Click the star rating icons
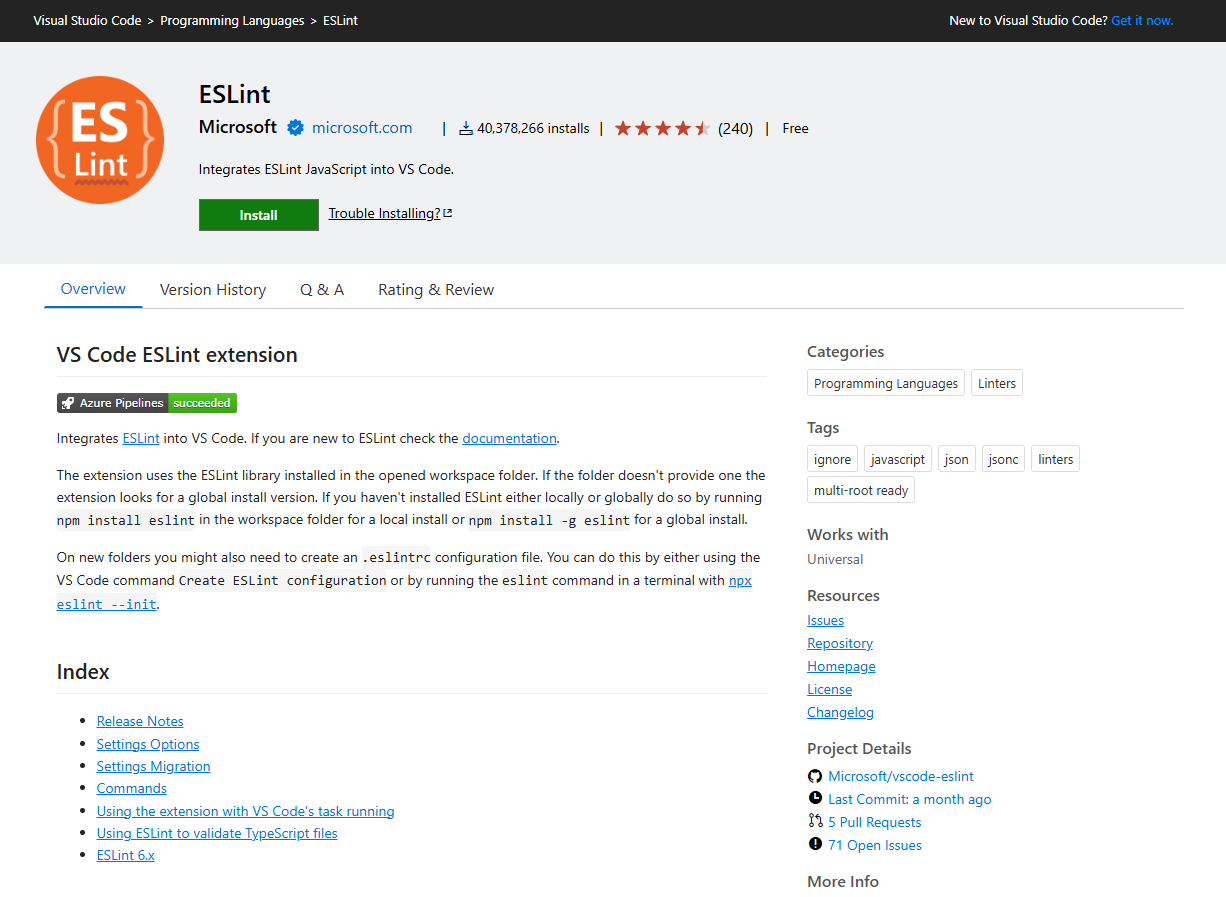1226x897 pixels. (x=662, y=128)
